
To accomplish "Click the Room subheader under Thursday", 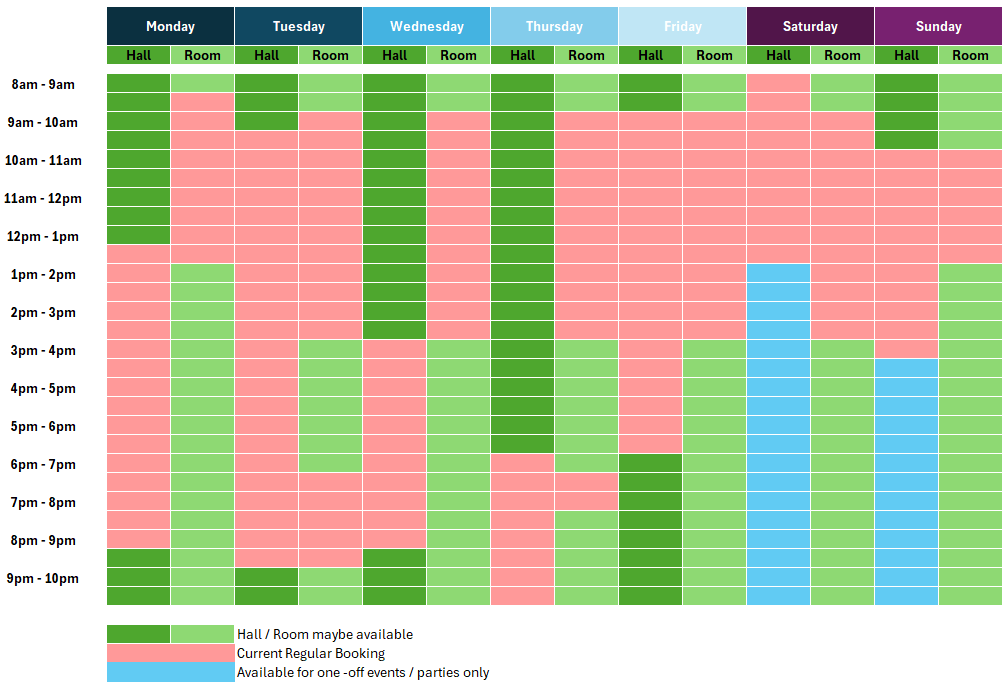I will 586,55.
